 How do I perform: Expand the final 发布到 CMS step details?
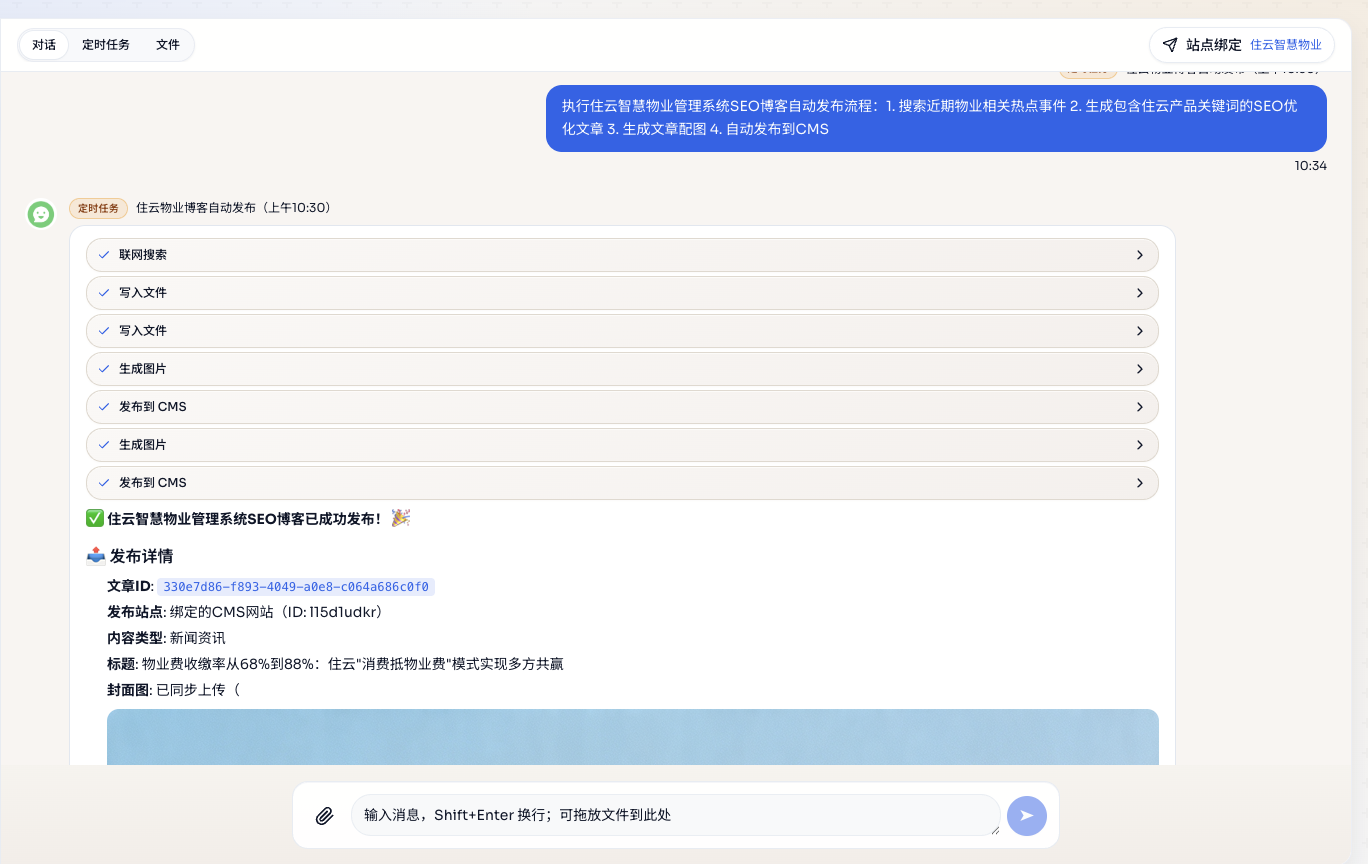point(1139,482)
